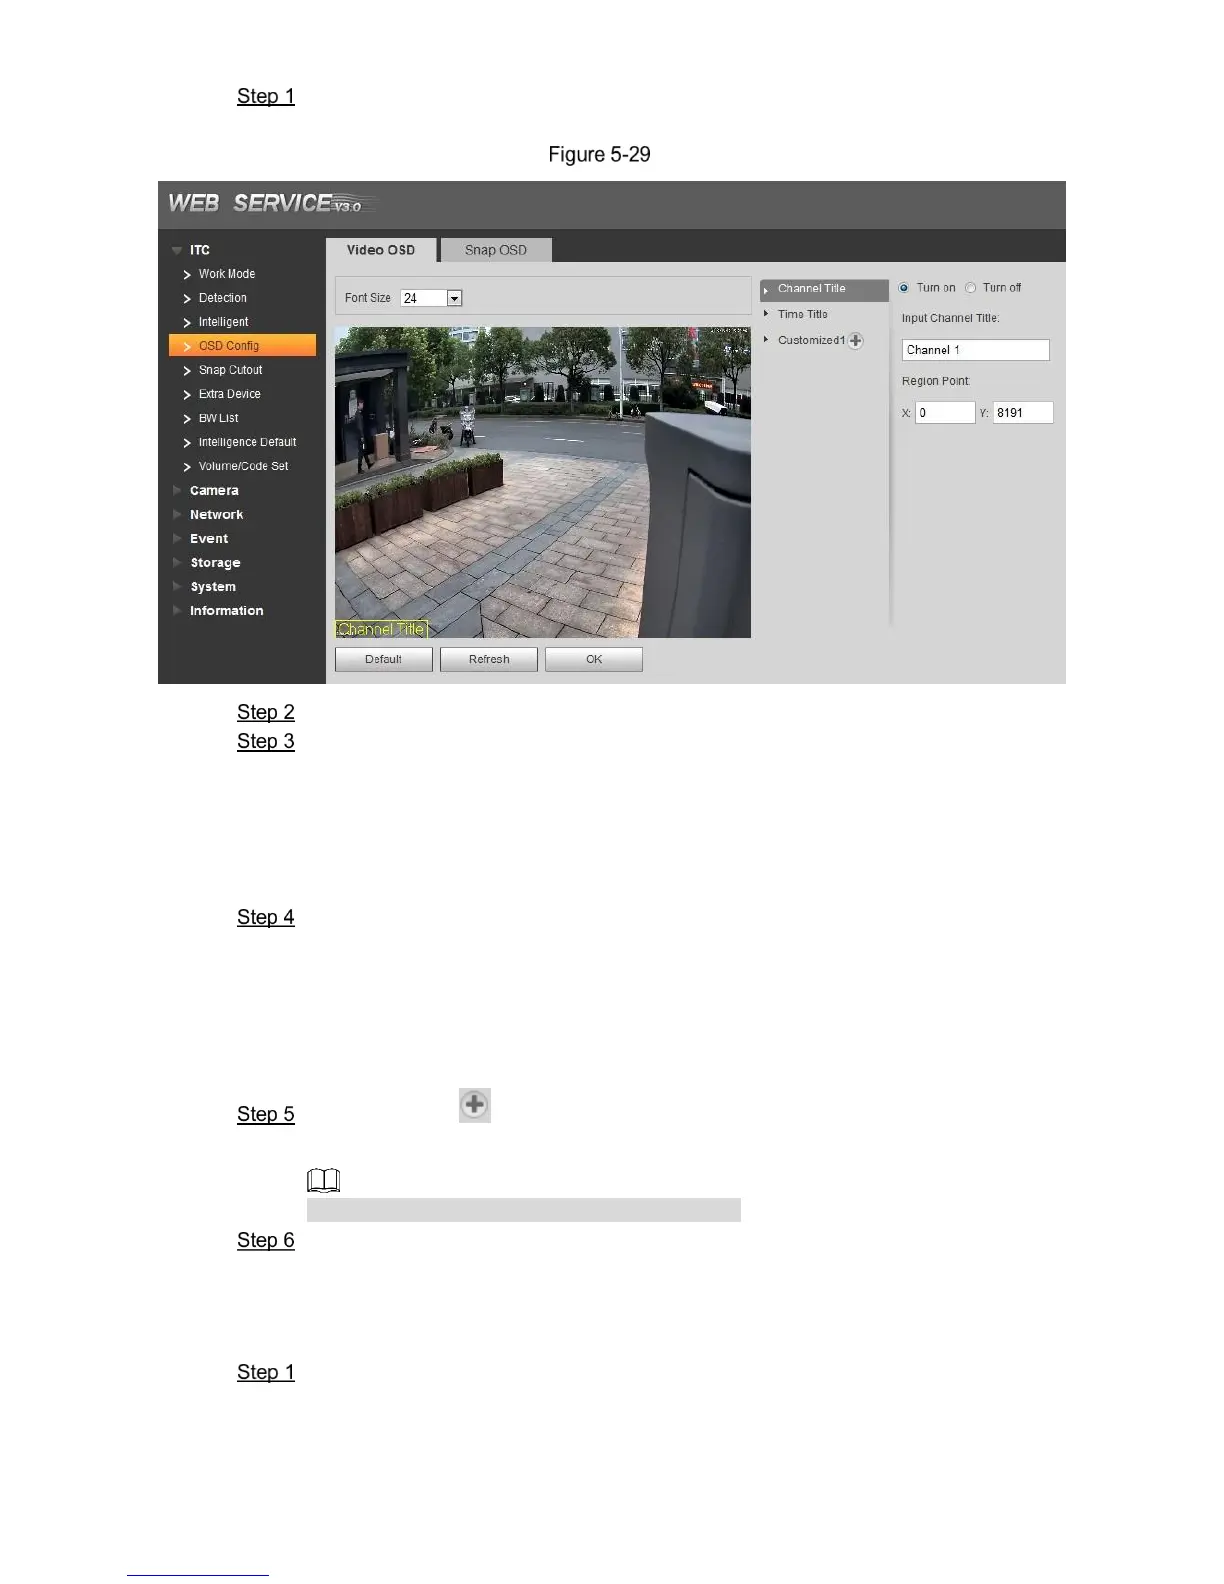Click the underlined Step 2 label
This screenshot has height=1584, width=1224.
[x=266, y=712]
